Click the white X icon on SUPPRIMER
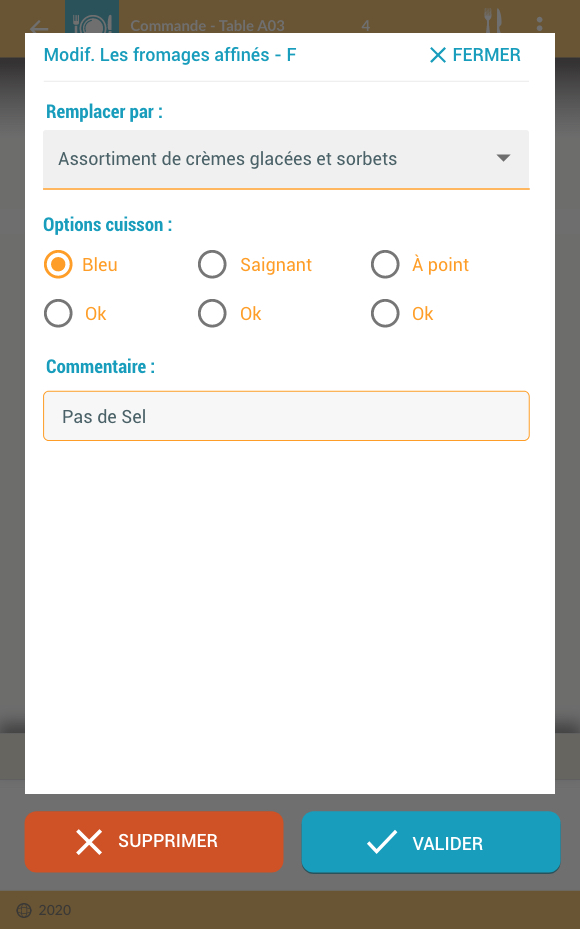580x929 pixels. click(x=89, y=841)
